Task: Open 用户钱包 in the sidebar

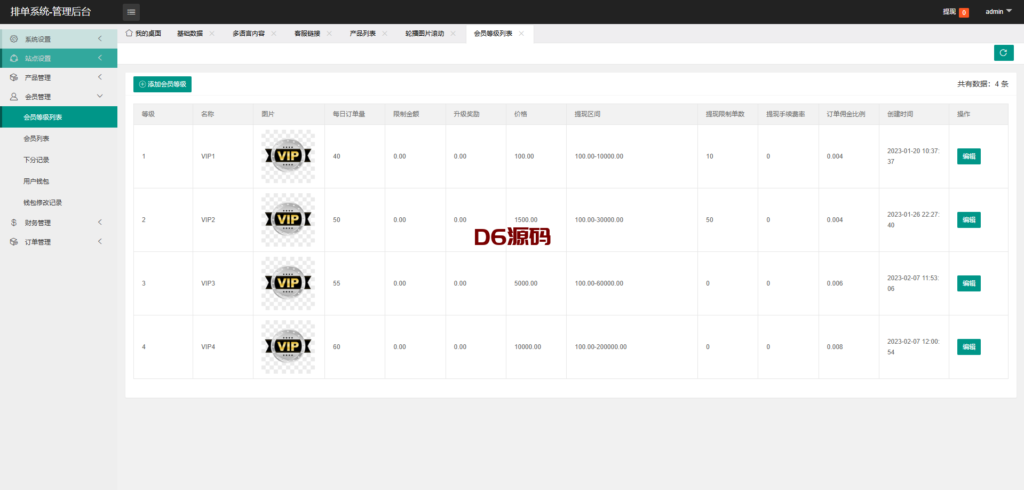Action: pos(59,181)
